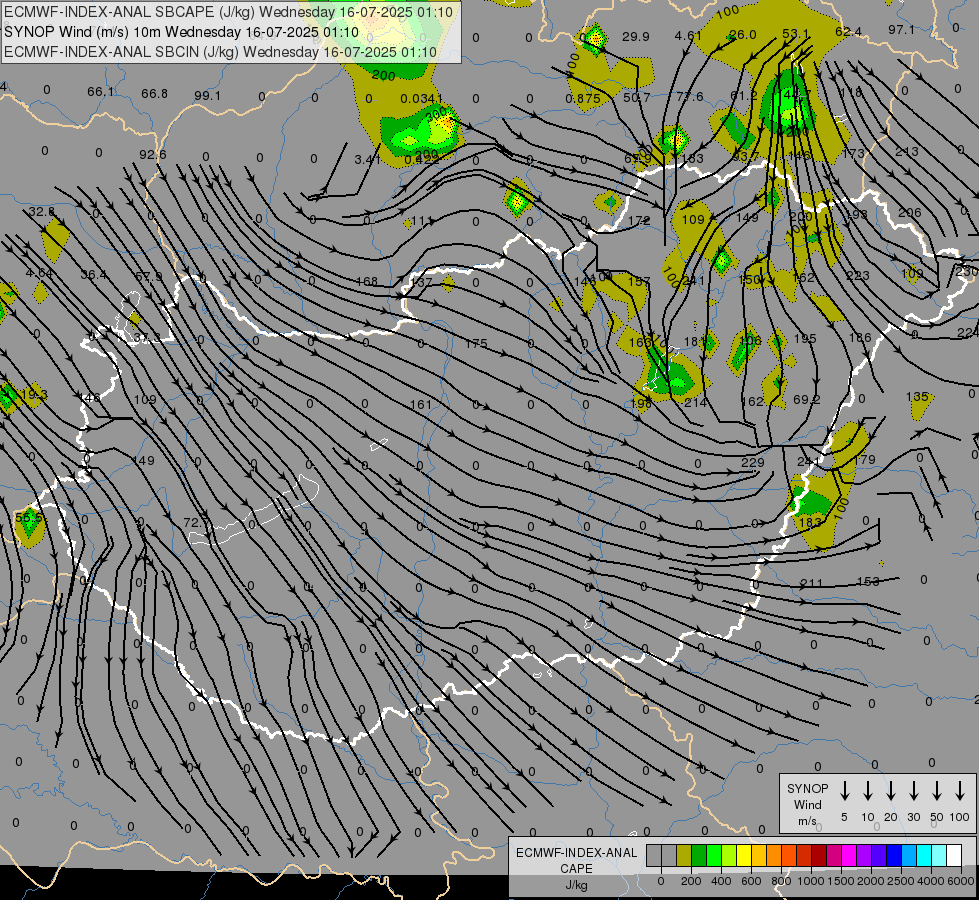Viewport: 979px width, 900px height.
Task: Click the 30 m/s wind arrow in legend
Action: point(914,791)
